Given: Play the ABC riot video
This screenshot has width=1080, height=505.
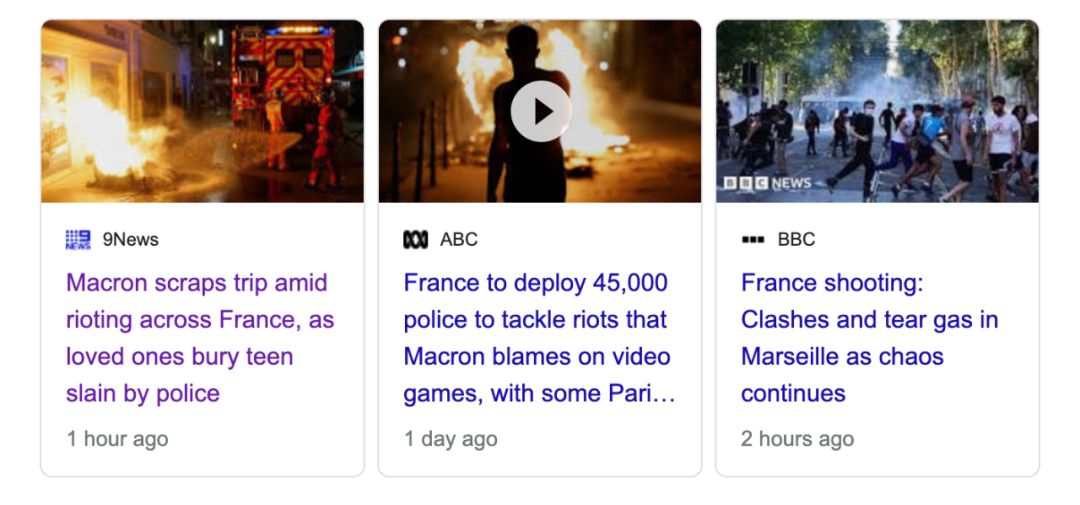Looking at the screenshot, I should [x=541, y=112].
